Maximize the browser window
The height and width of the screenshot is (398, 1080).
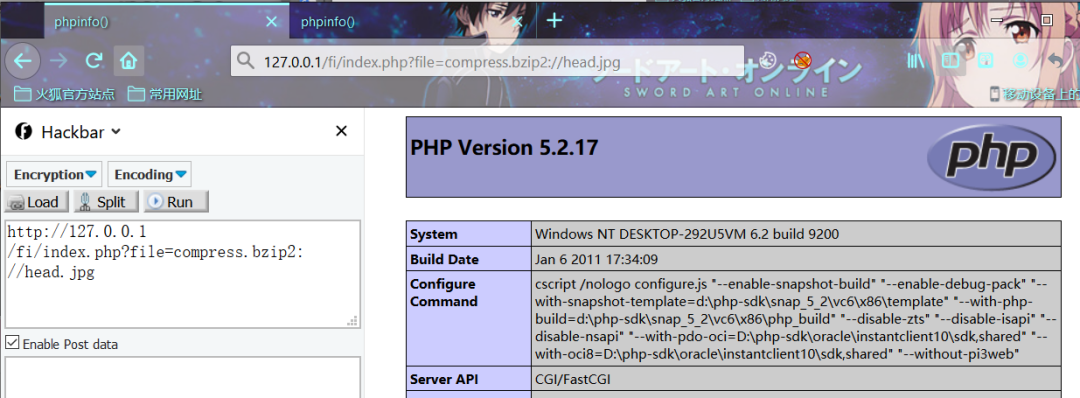click(1046, 21)
